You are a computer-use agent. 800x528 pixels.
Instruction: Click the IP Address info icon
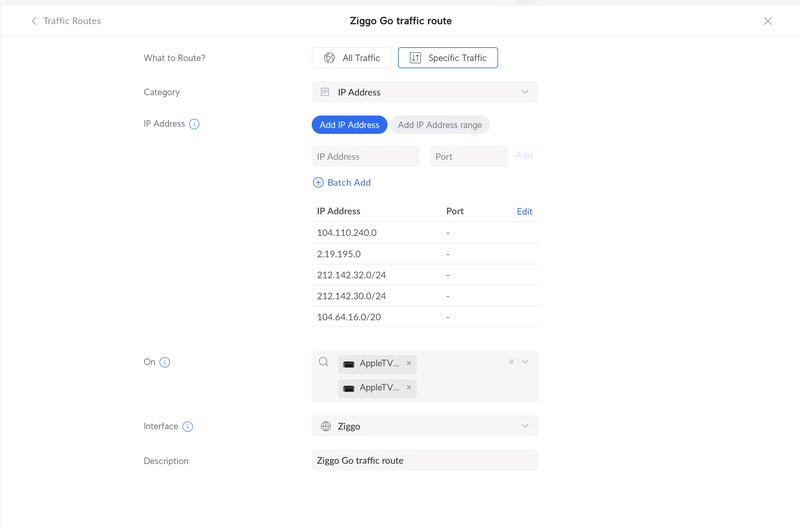[194, 124]
